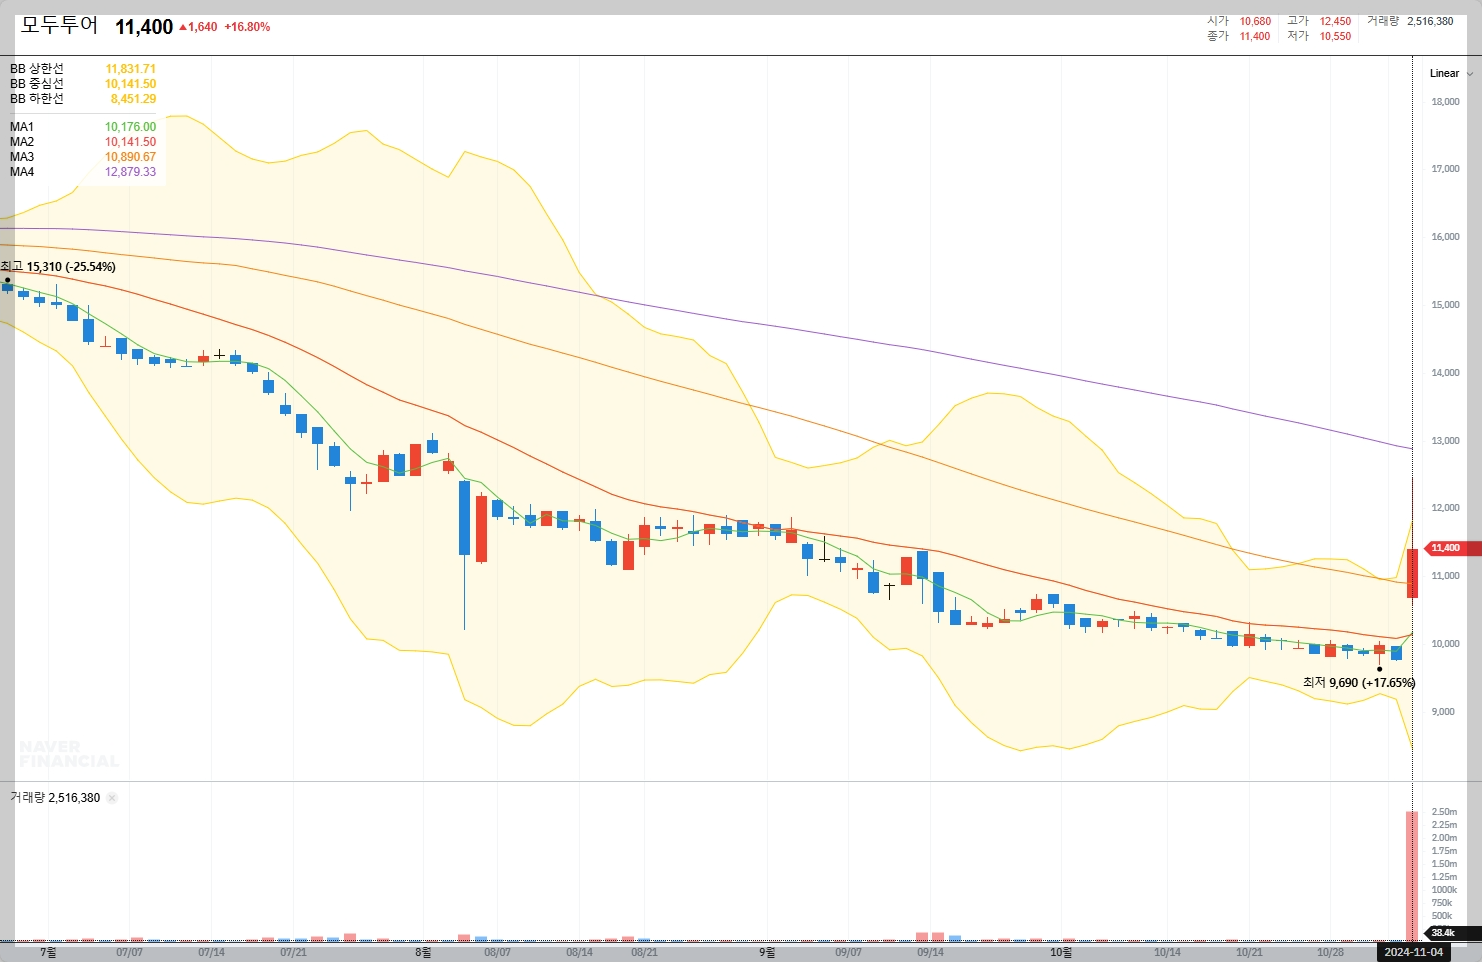
Task: Select the BB 중심선 legend label
Action: click(x=37, y=84)
